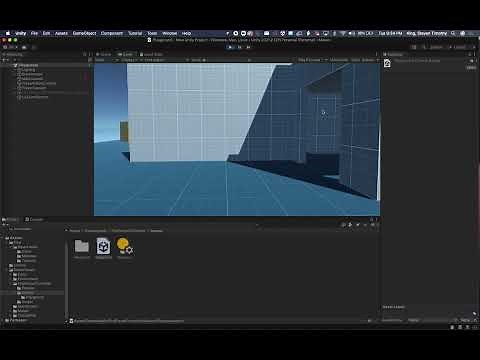This screenshot has height=360, width=480.
Task: Click the Wi-Fi status icon
Action: (x=343, y=33)
